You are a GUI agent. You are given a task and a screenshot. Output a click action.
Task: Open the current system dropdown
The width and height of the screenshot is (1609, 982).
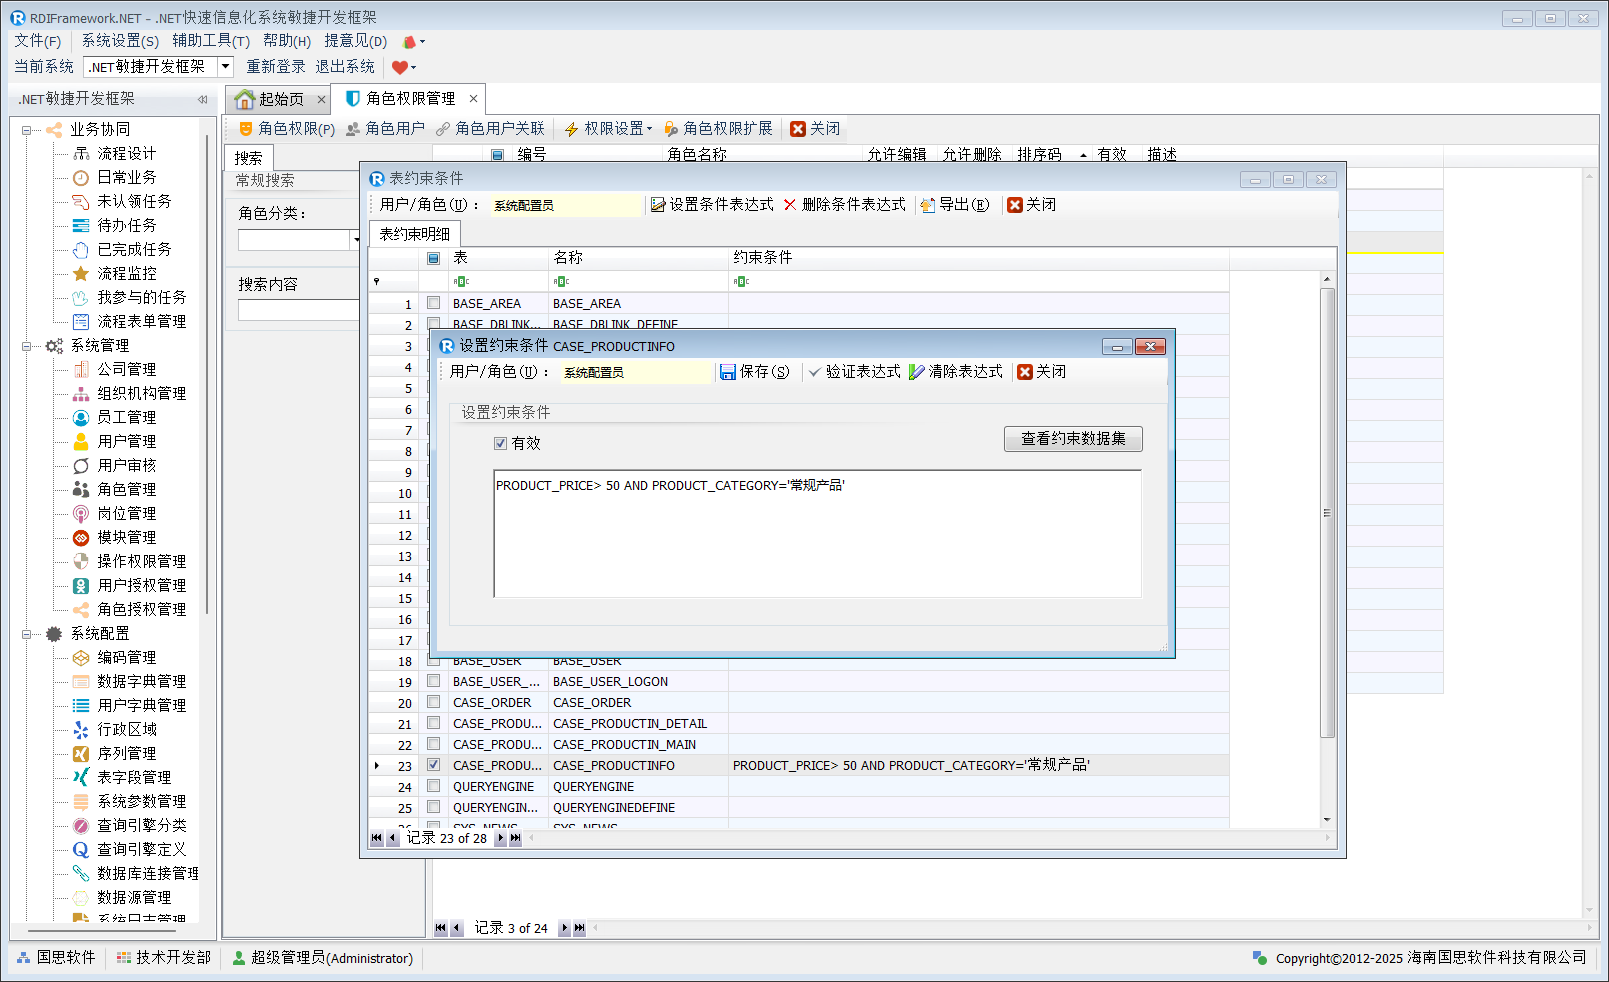click(x=225, y=67)
